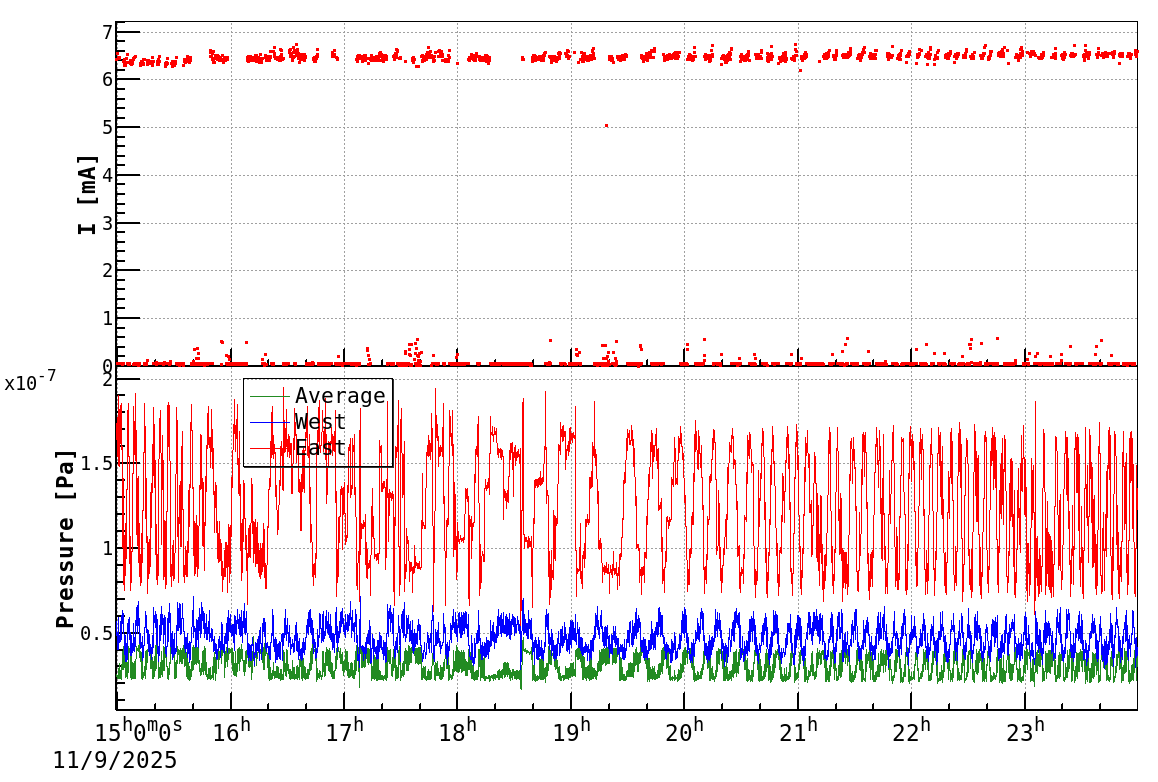Image resolution: width=1158 pixels, height=782 pixels.
Task: Click the isolated 5 mA outlier data point
Action: (x=608, y=124)
